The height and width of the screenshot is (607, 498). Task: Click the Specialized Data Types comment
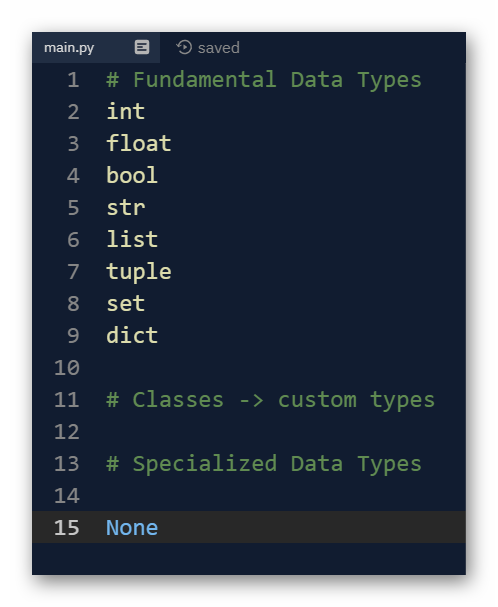tap(264, 464)
